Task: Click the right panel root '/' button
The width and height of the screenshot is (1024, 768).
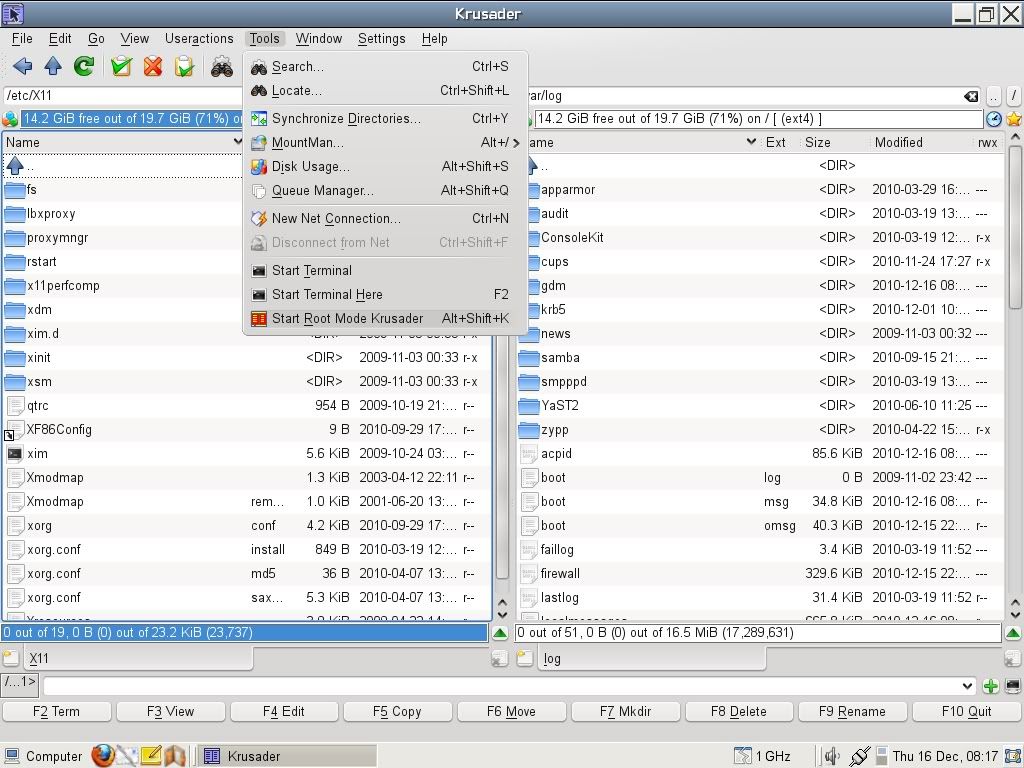Action: click(1014, 96)
